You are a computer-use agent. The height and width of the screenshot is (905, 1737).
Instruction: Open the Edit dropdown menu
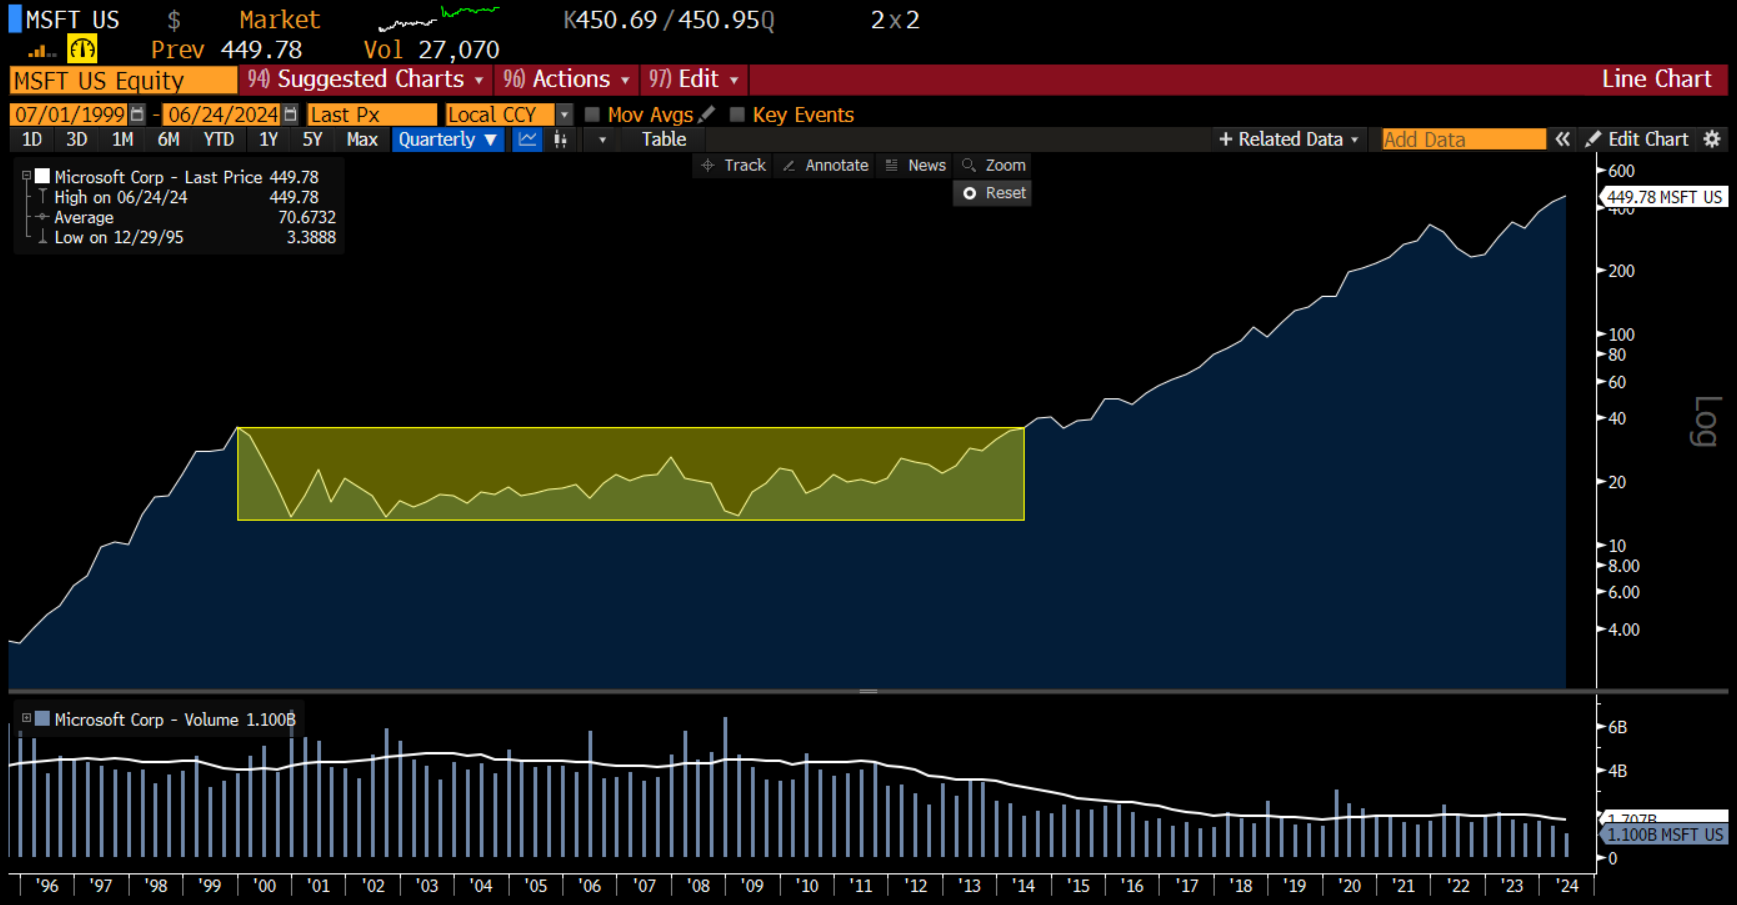point(693,79)
